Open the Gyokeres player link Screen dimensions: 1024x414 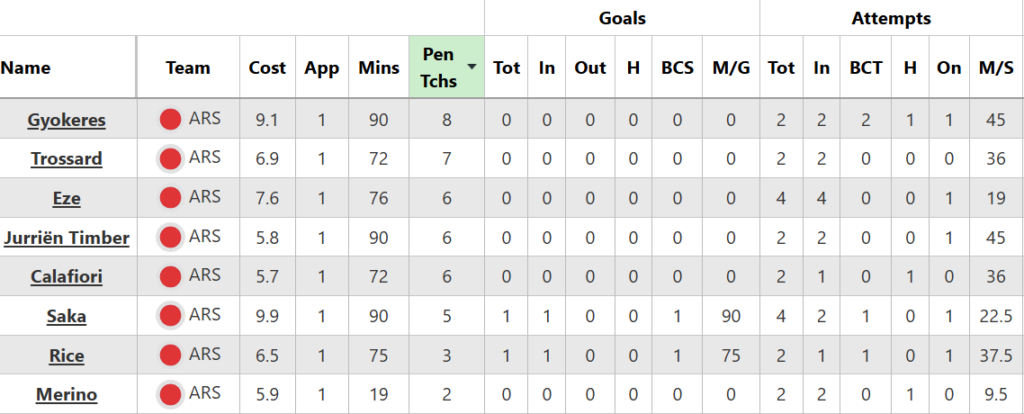[x=67, y=121]
